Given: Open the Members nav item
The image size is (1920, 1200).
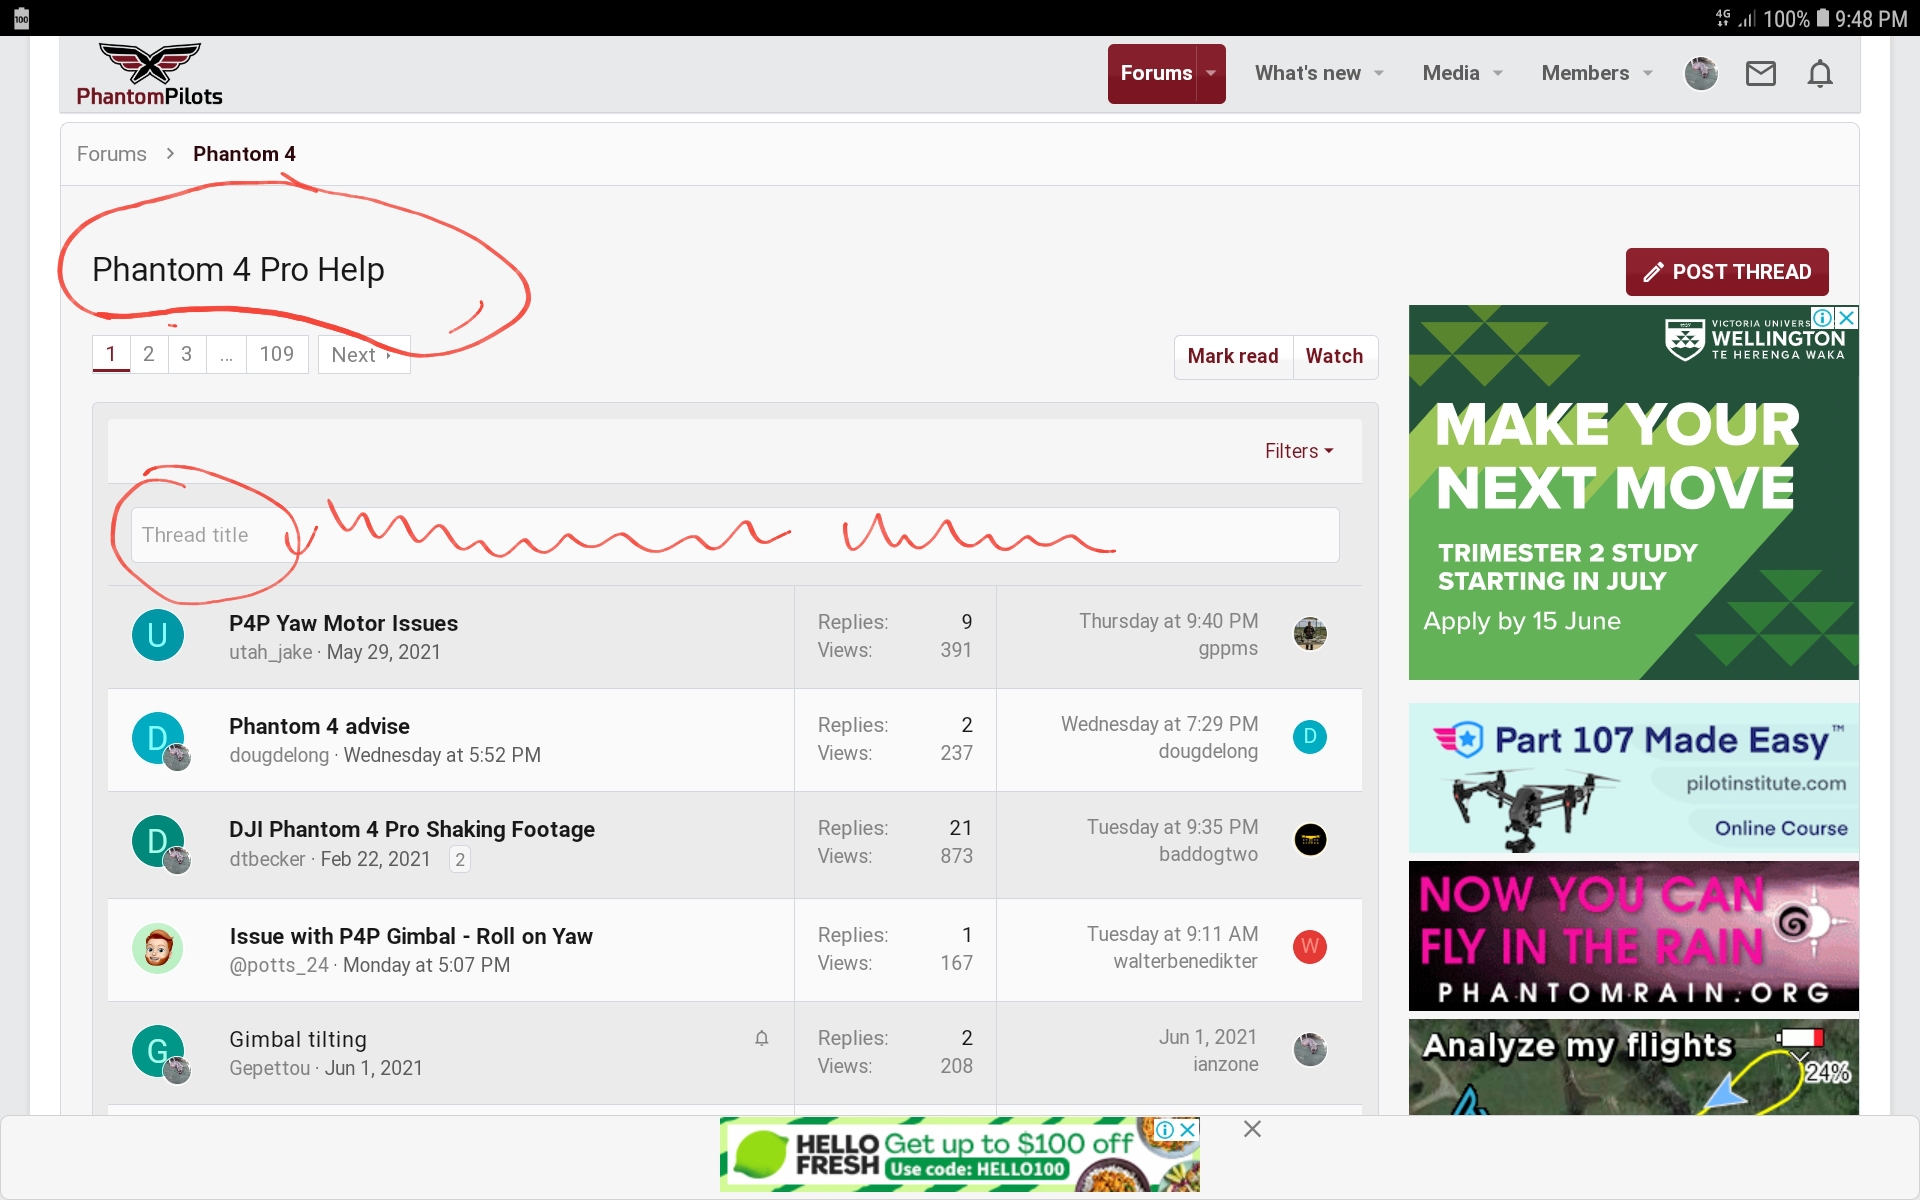Looking at the screenshot, I should point(1585,73).
